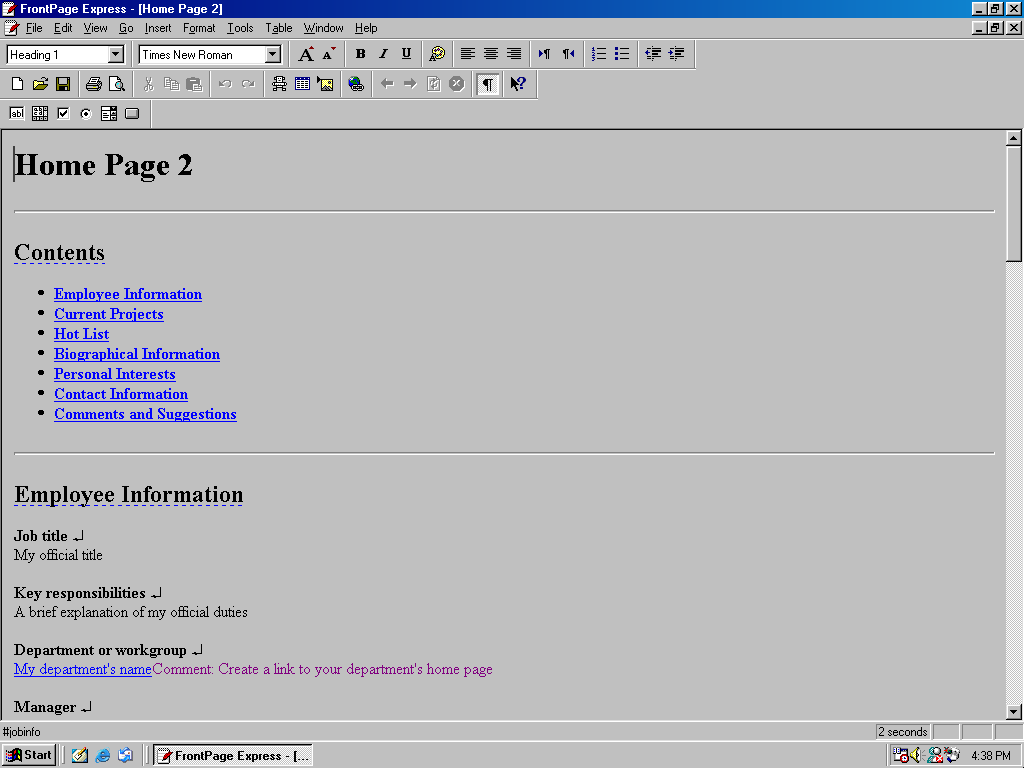Expand the Heading 1 style dropdown

[115, 55]
